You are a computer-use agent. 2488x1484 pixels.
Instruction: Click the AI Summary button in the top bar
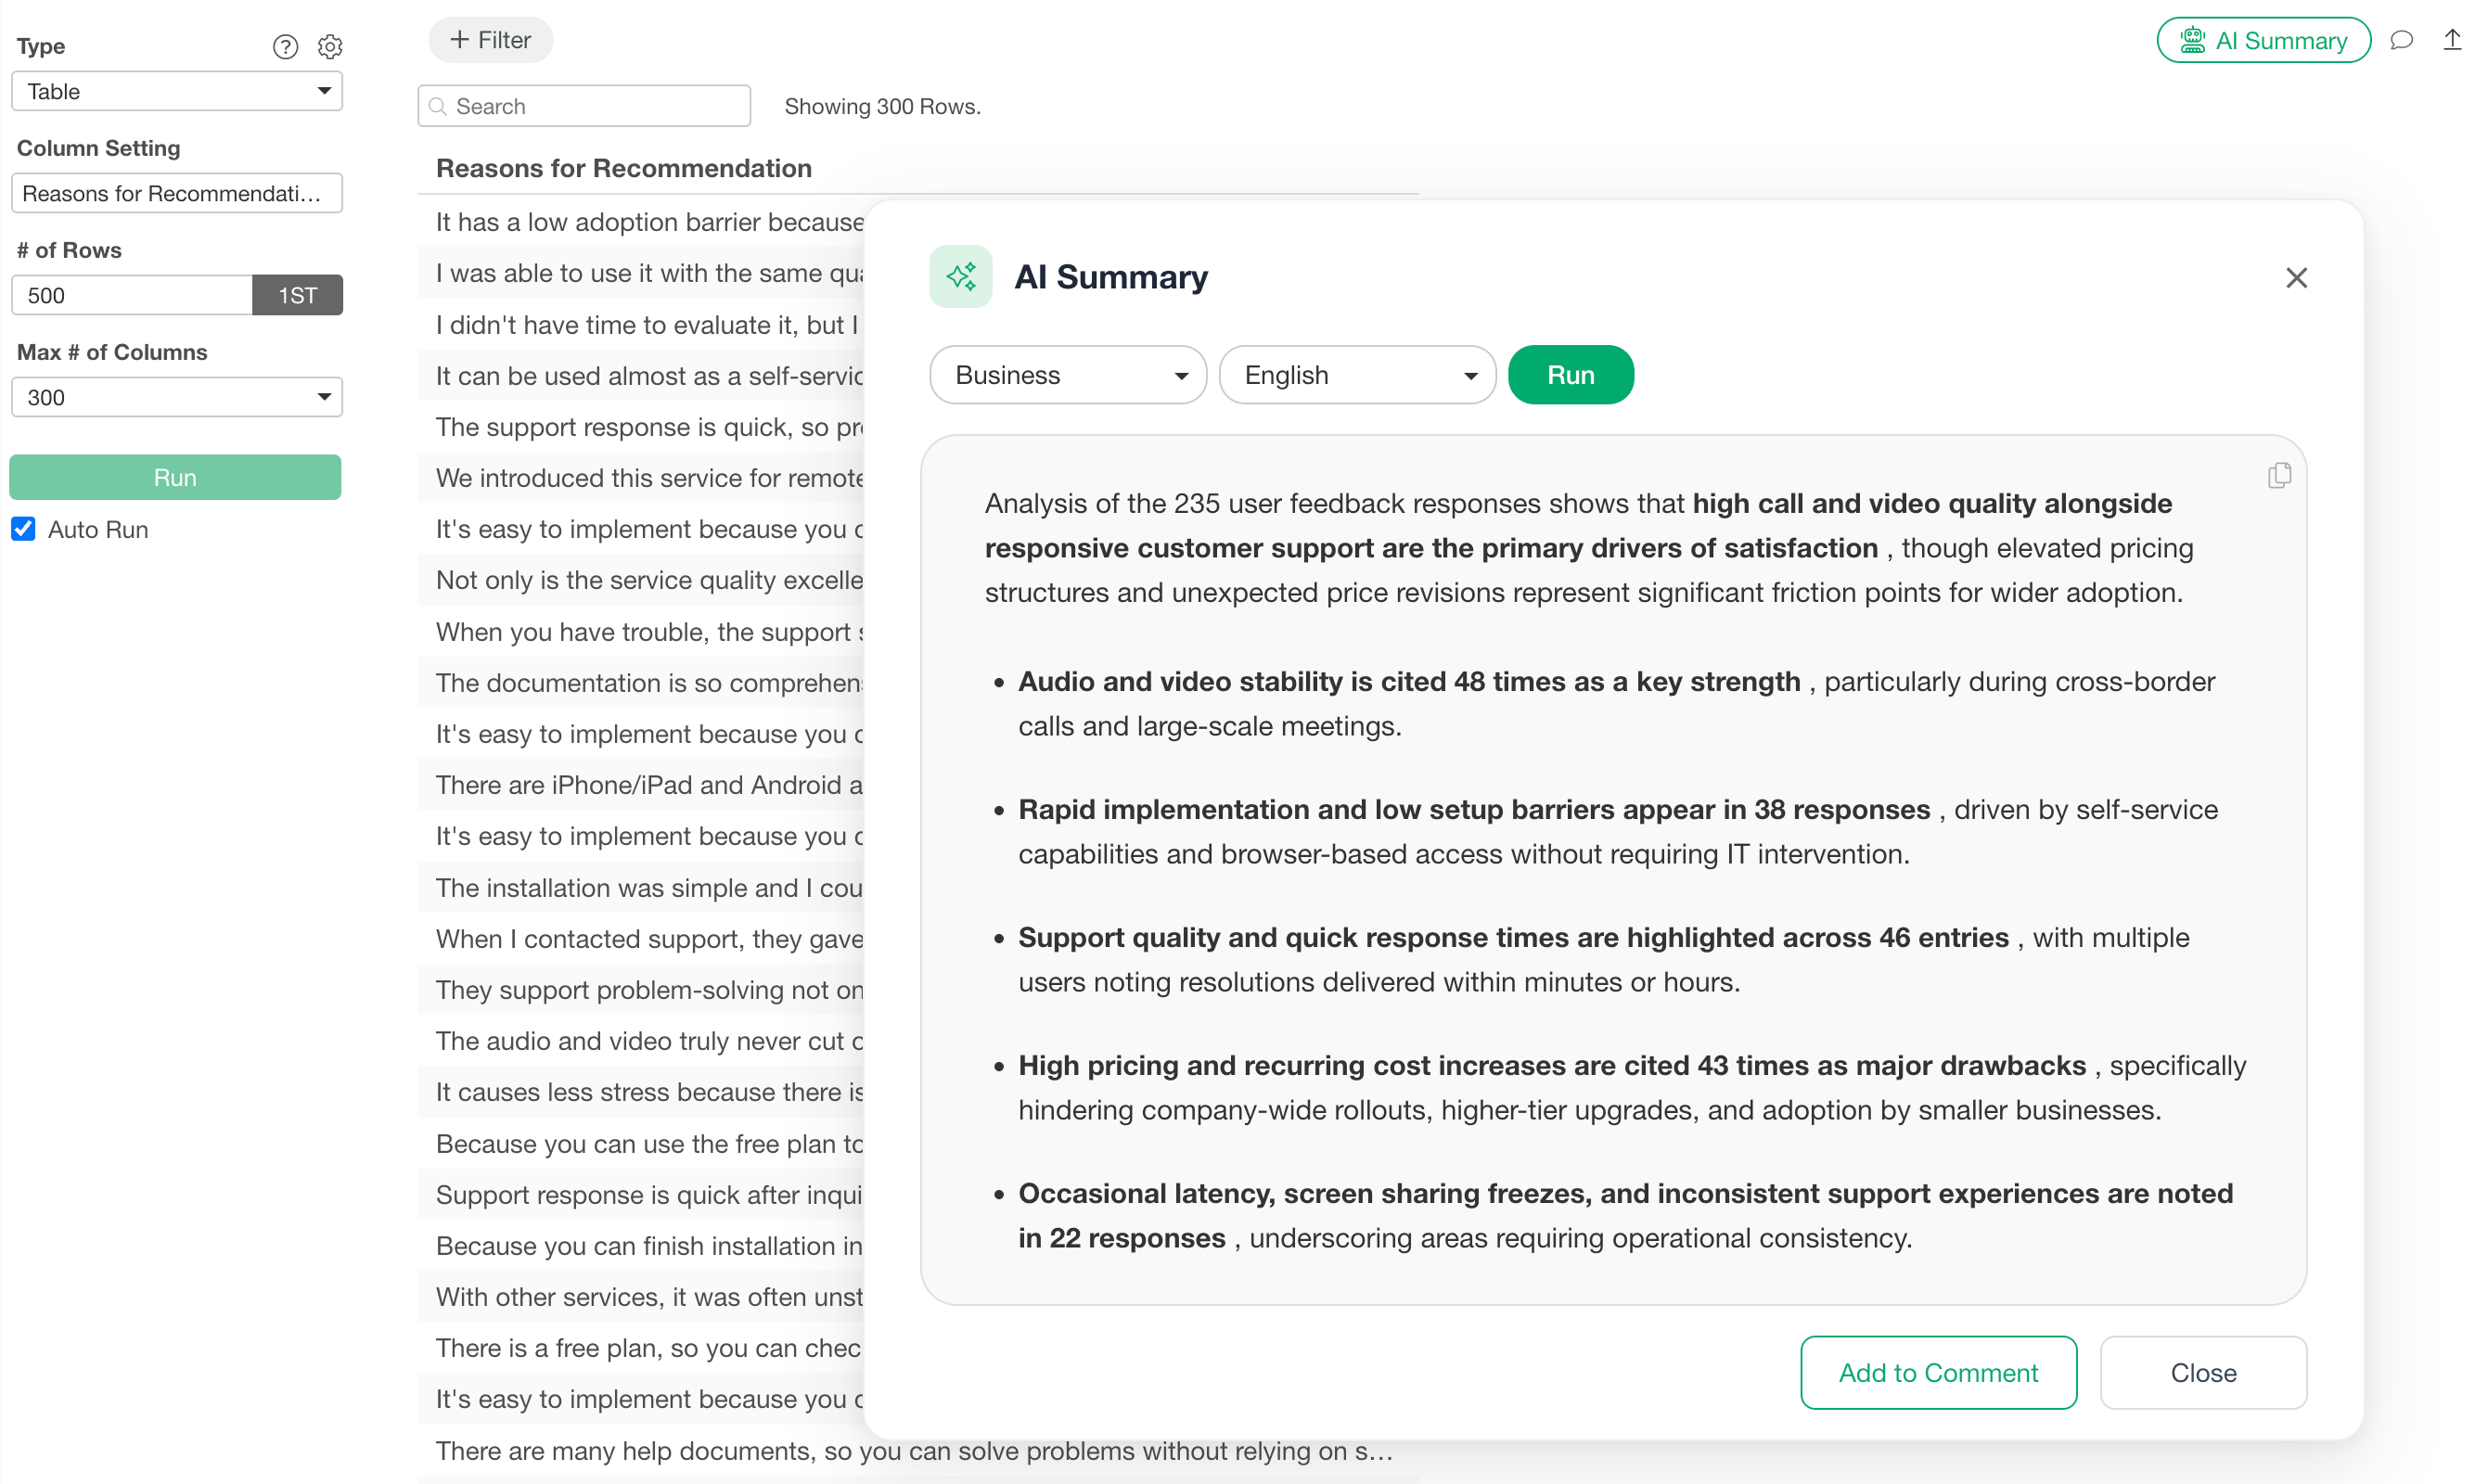[x=2263, y=40]
